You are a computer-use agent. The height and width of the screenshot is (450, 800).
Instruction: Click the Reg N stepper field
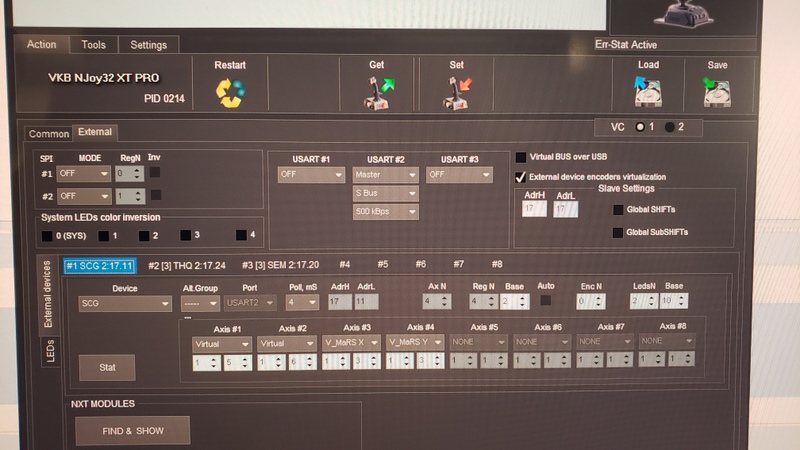(484, 302)
